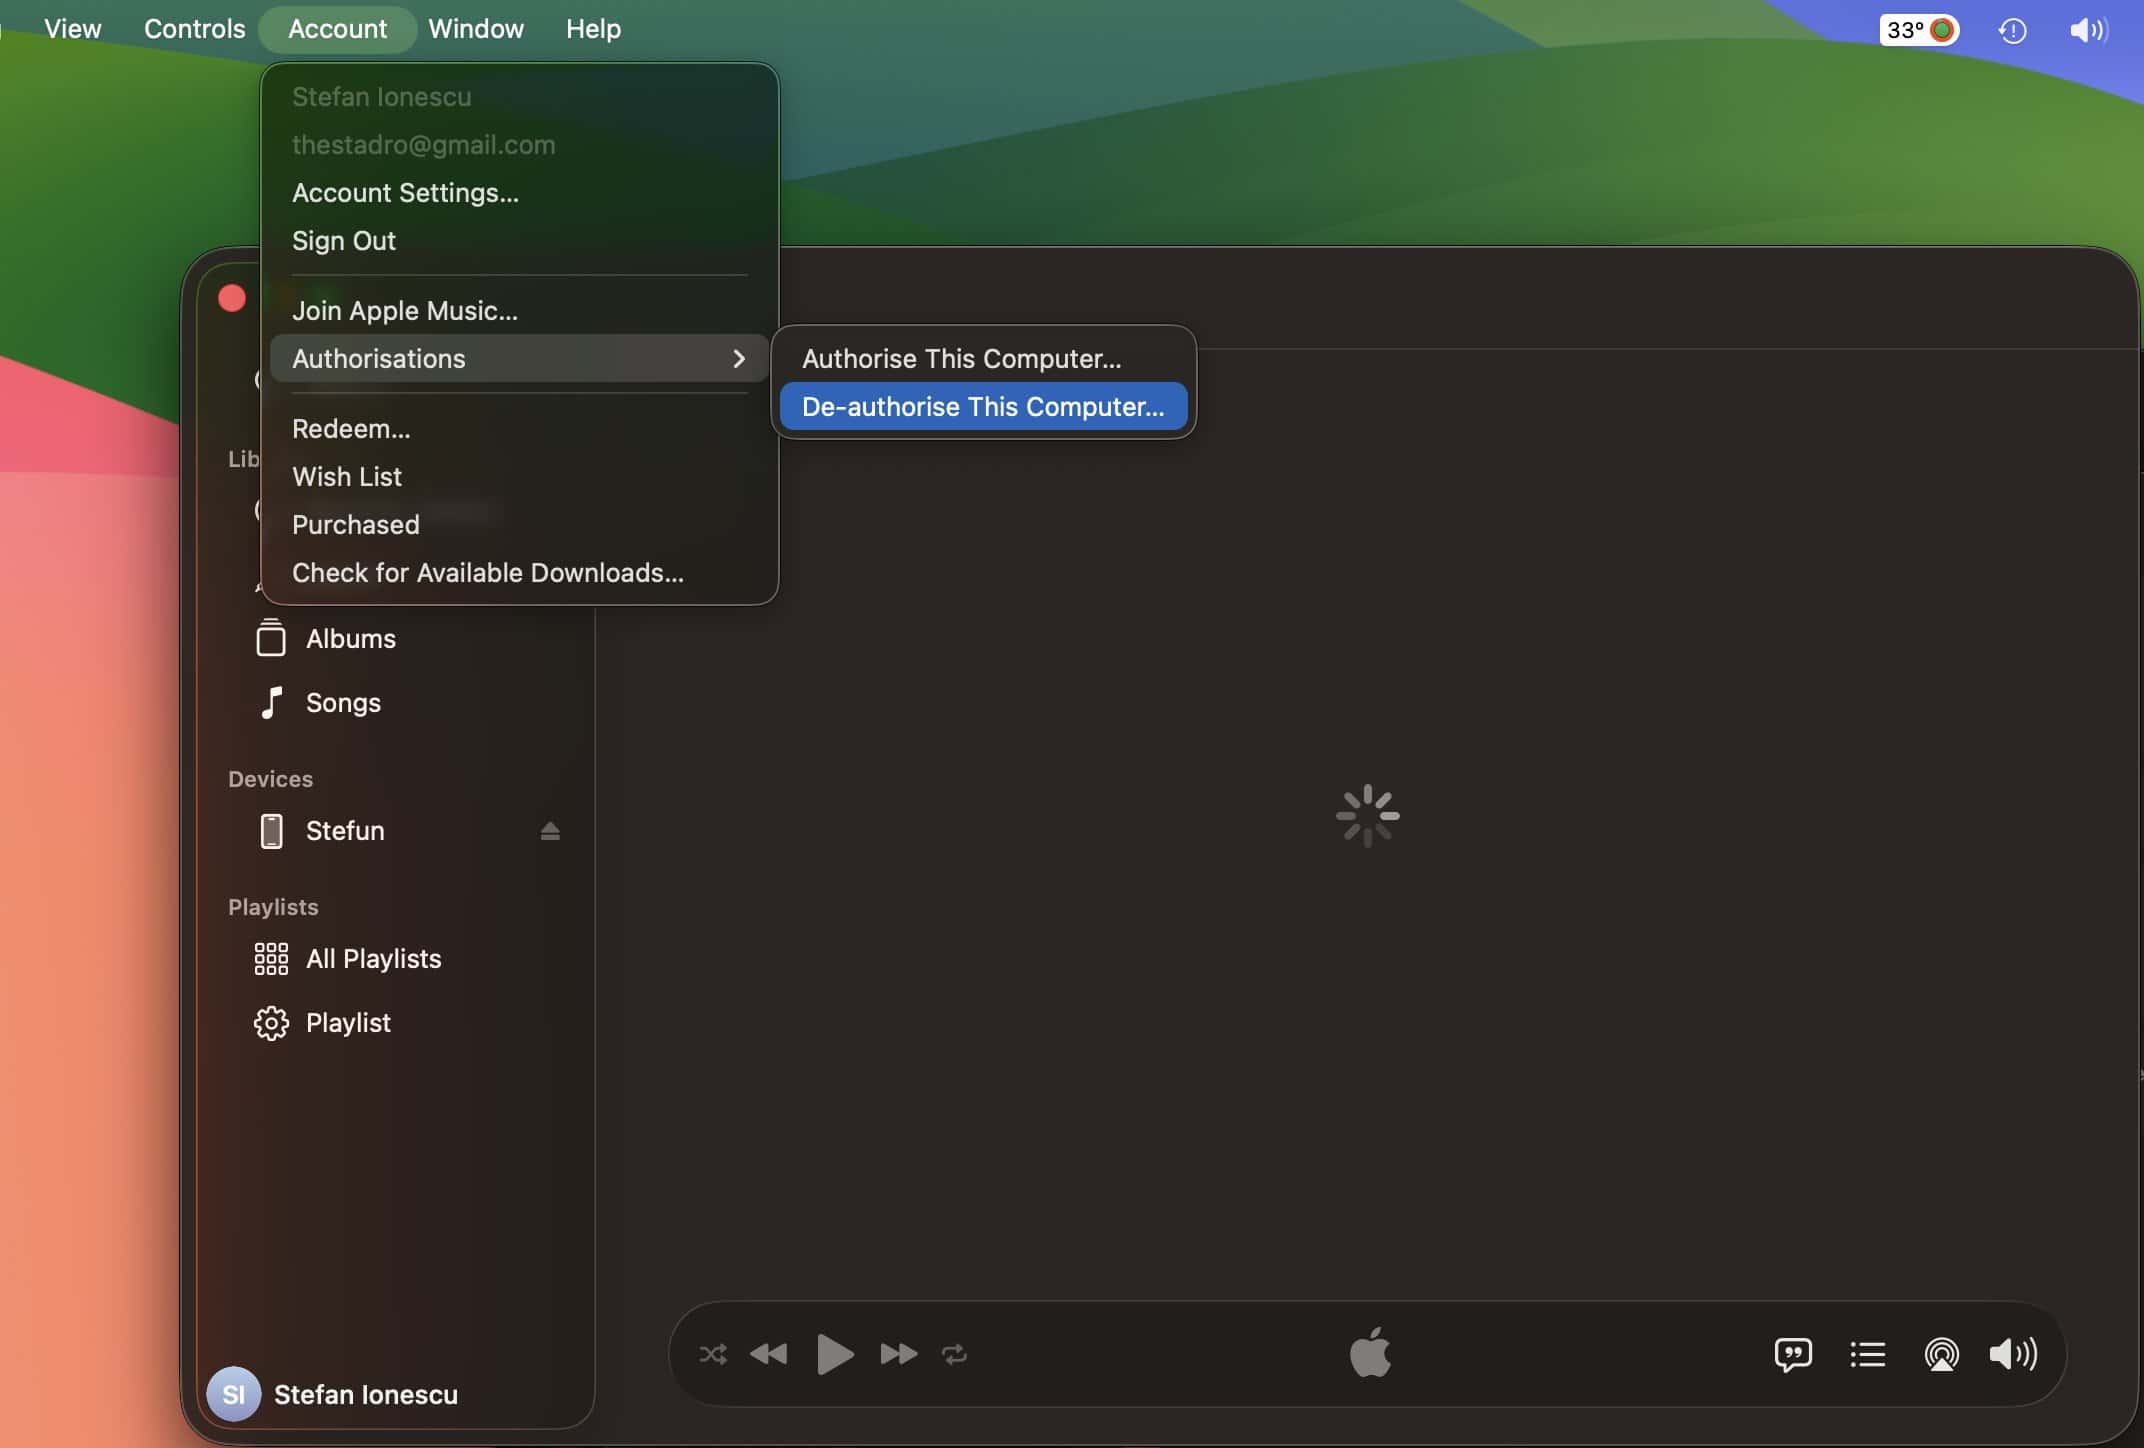Open the lyrics panel

1792,1354
